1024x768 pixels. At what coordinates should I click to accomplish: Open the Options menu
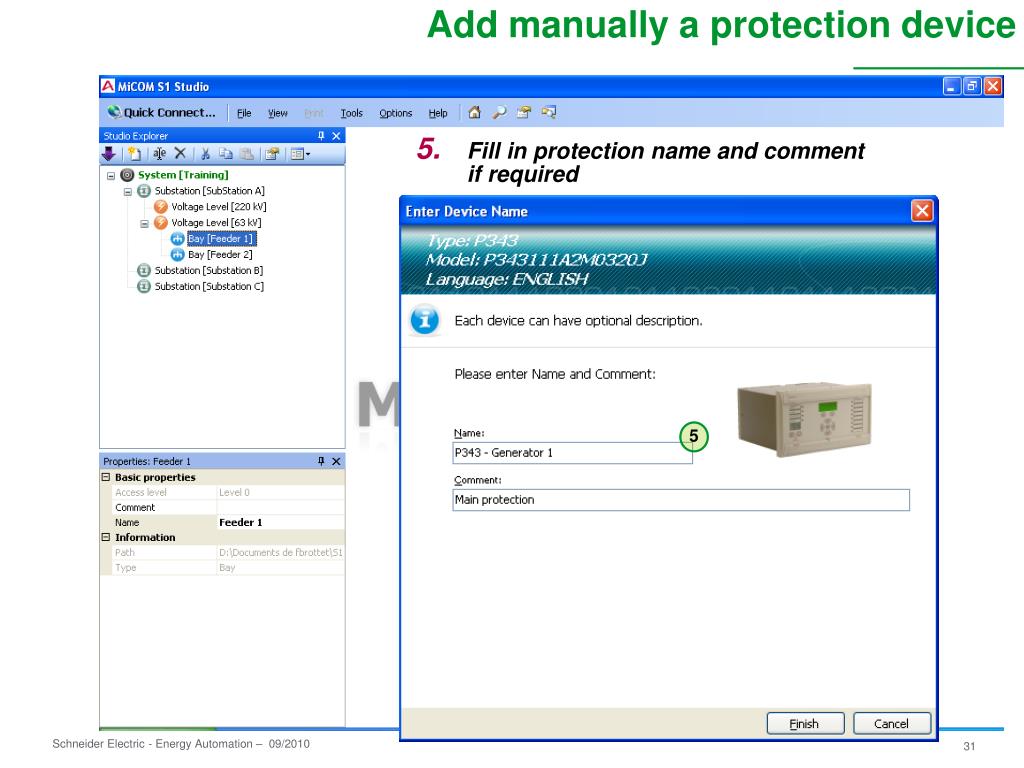click(x=396, y=113)
